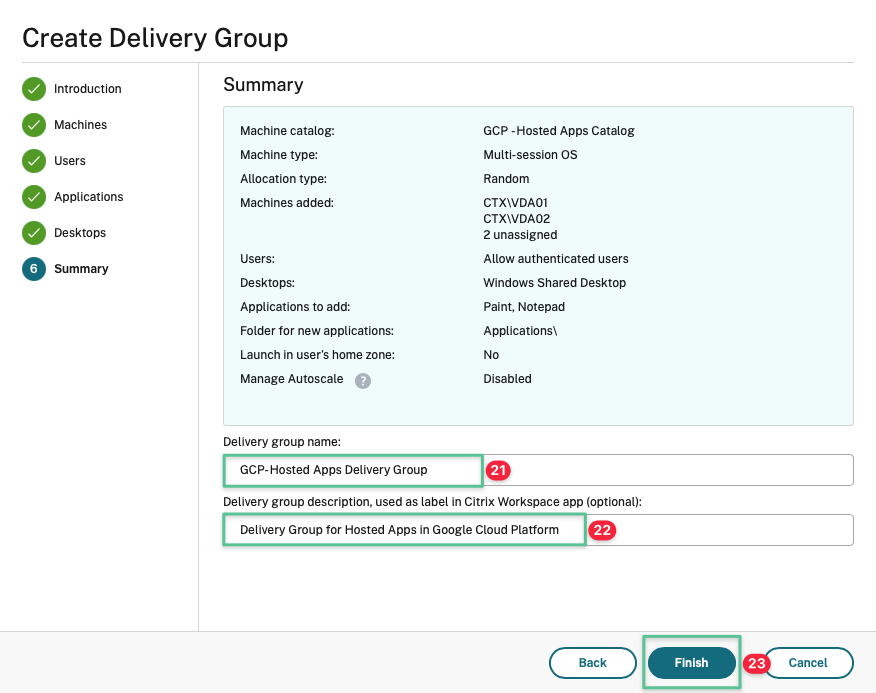The width and height of the screenshot is (876, 693).
Task: Click the green checkmark icon beside Applications
Action: 34,197
